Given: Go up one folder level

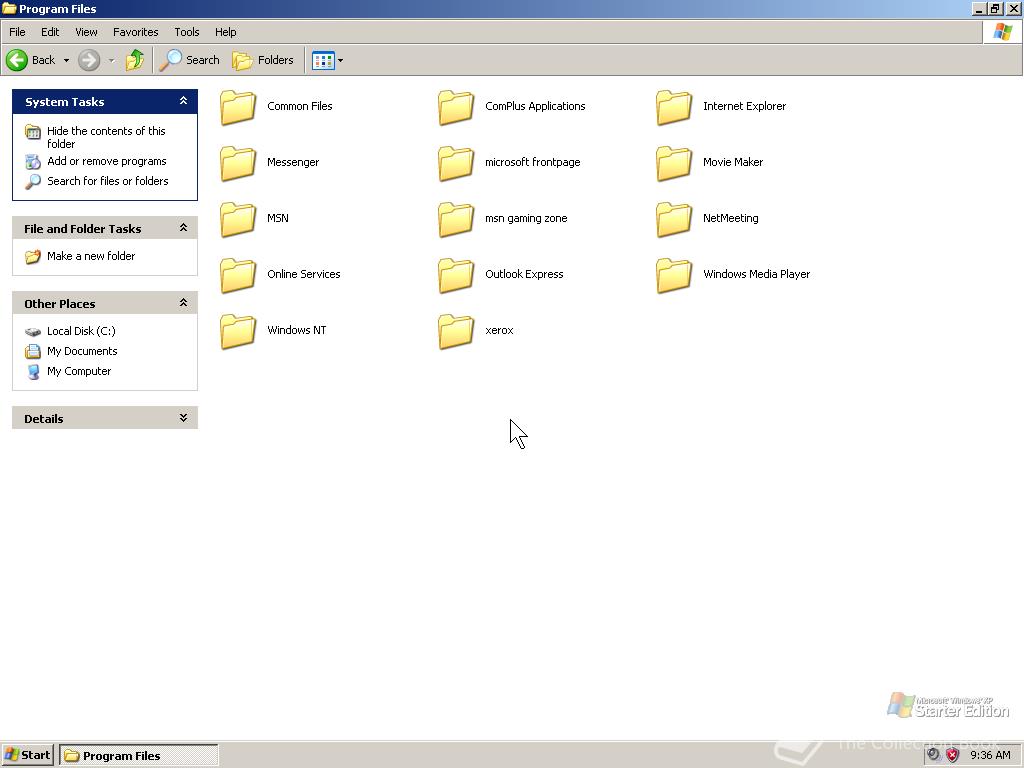Looking at the screenshot, I should pos(135,60).
